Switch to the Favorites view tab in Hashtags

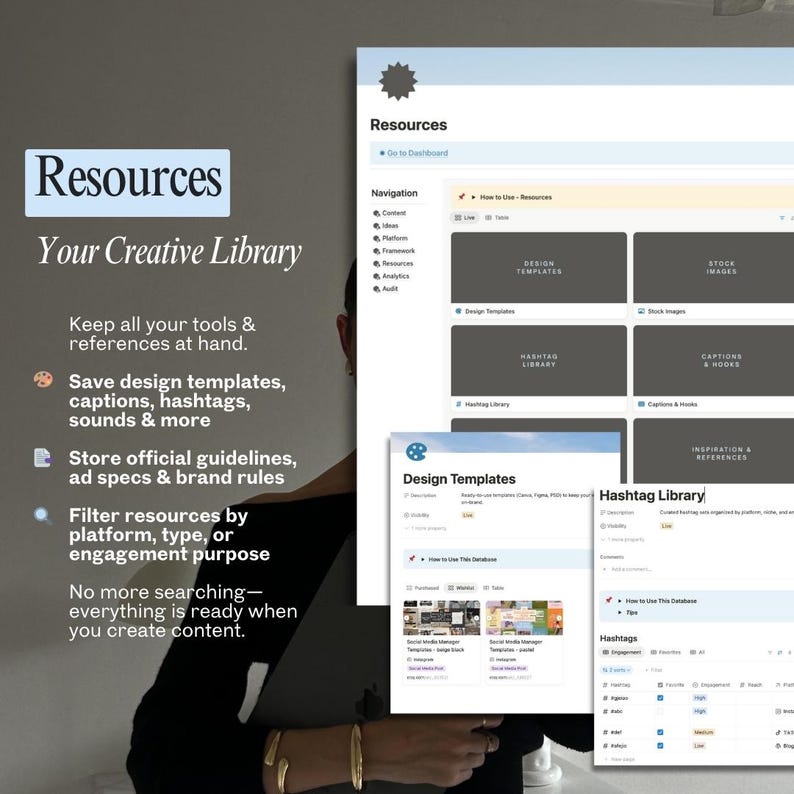pos(665,652)
